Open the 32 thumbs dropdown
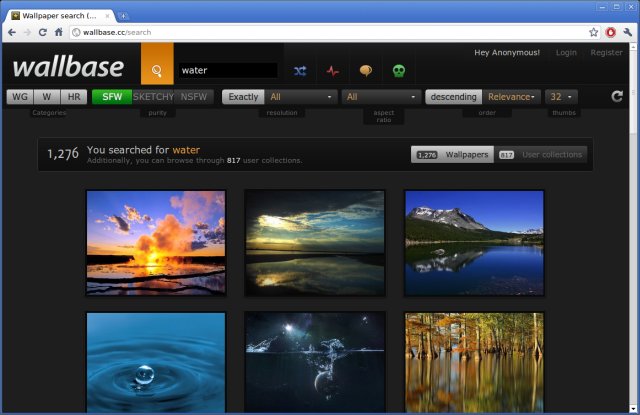This screenshot has width=640, height=415. (561, 97)
